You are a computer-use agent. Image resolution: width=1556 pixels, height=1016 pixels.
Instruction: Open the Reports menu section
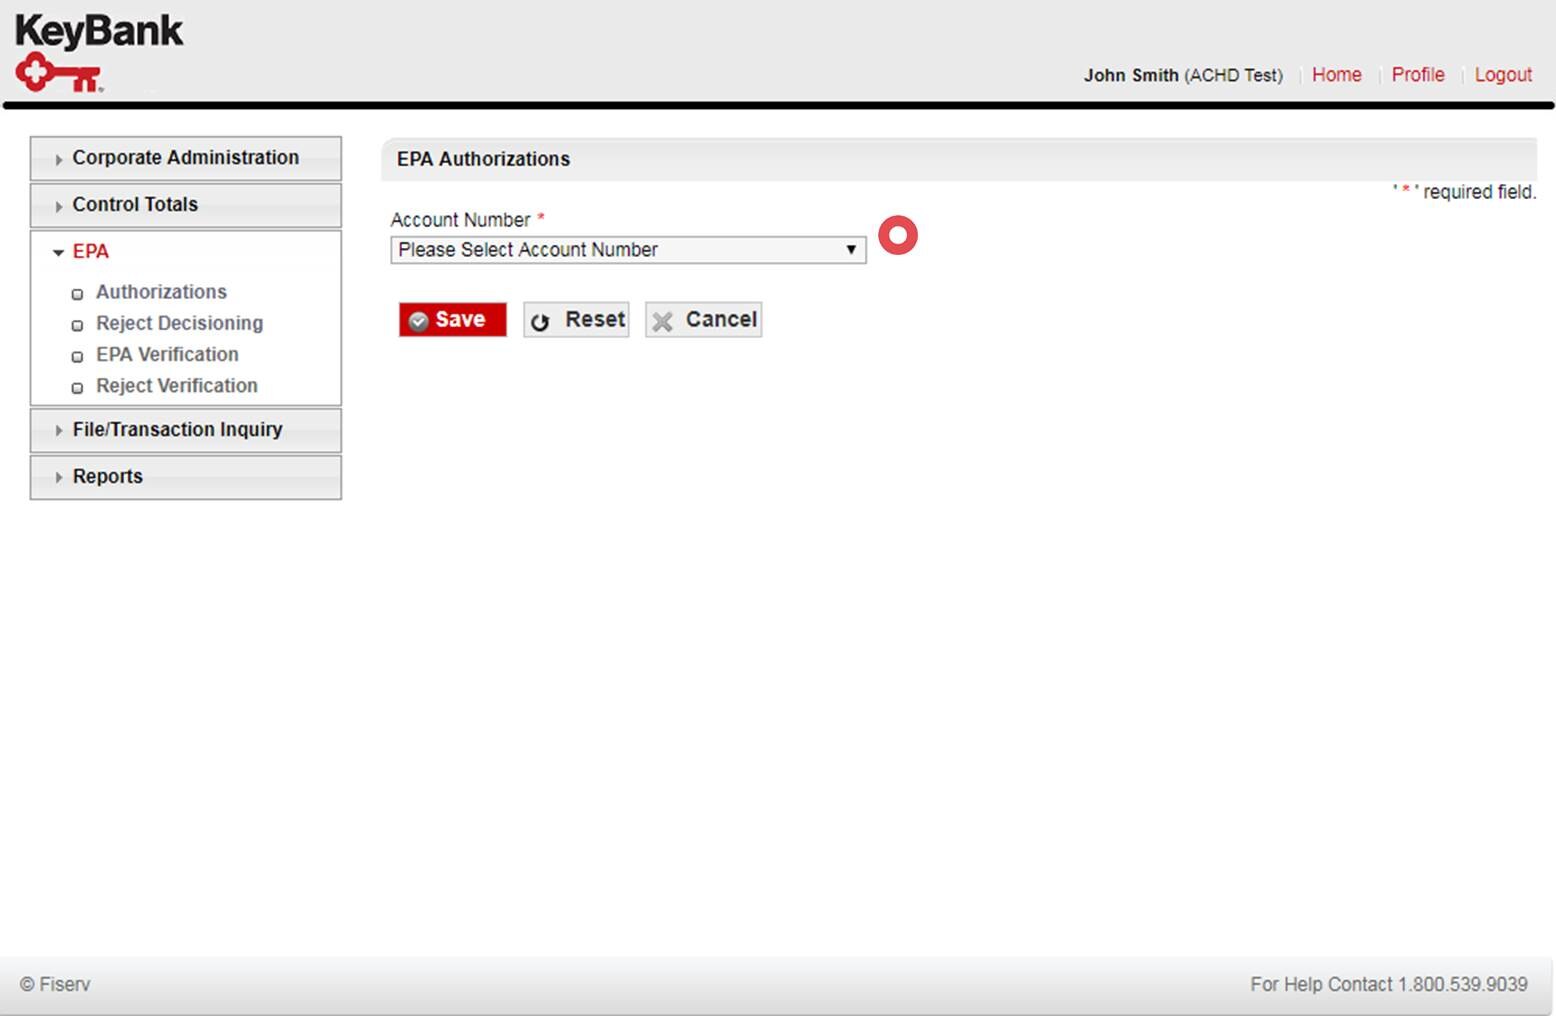point(107,476)
